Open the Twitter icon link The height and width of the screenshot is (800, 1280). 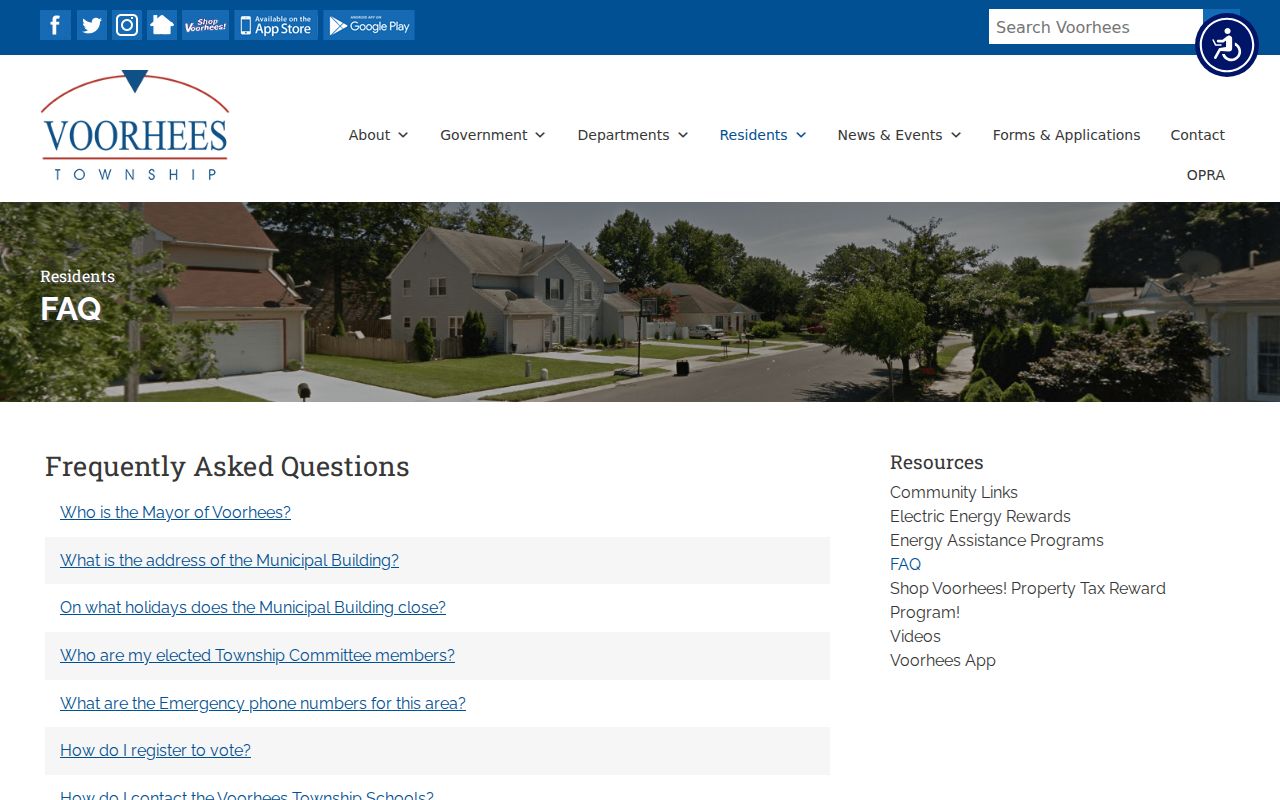[91, 25]
